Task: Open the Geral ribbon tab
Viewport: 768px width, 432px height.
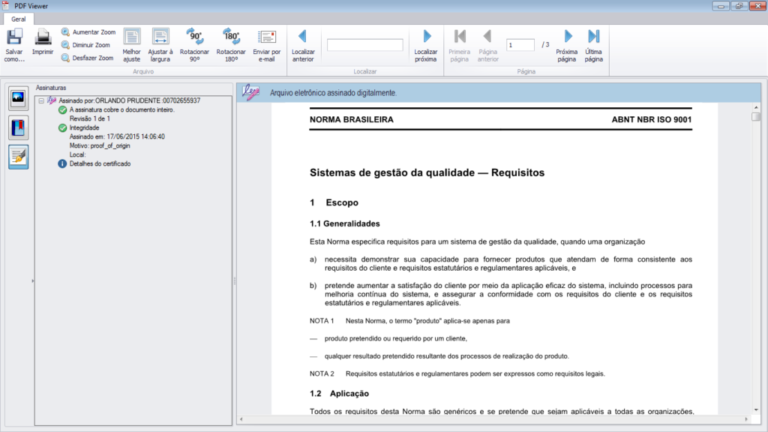Action: [19, 18]
